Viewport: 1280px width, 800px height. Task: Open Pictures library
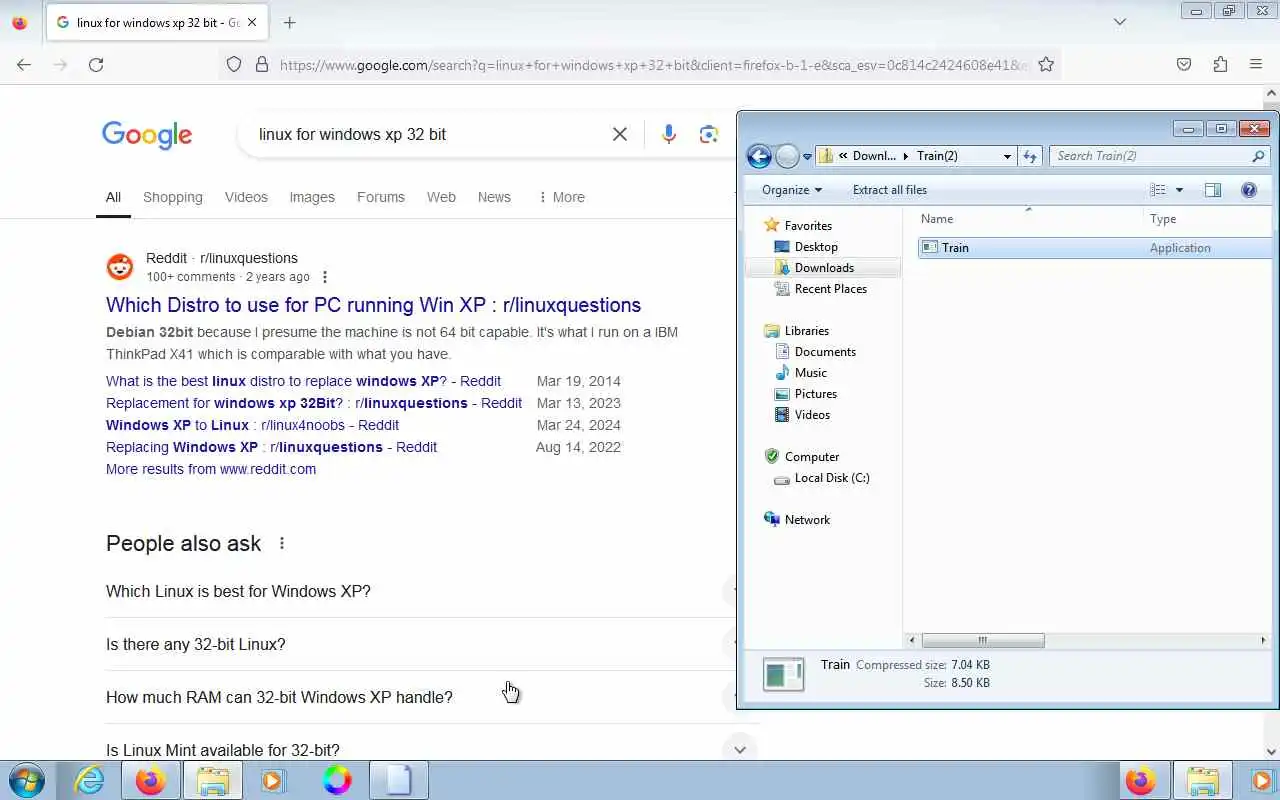pyautogui.click(x=815, y=394)
